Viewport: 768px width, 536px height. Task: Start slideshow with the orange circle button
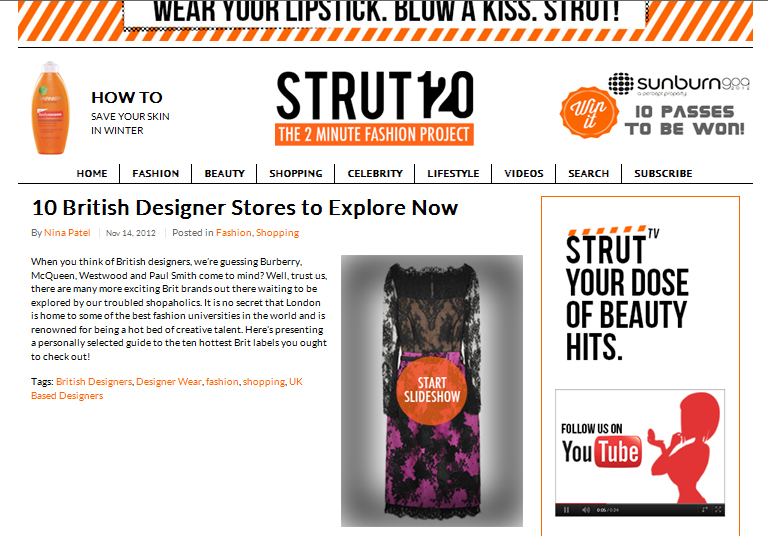point(432,390)
